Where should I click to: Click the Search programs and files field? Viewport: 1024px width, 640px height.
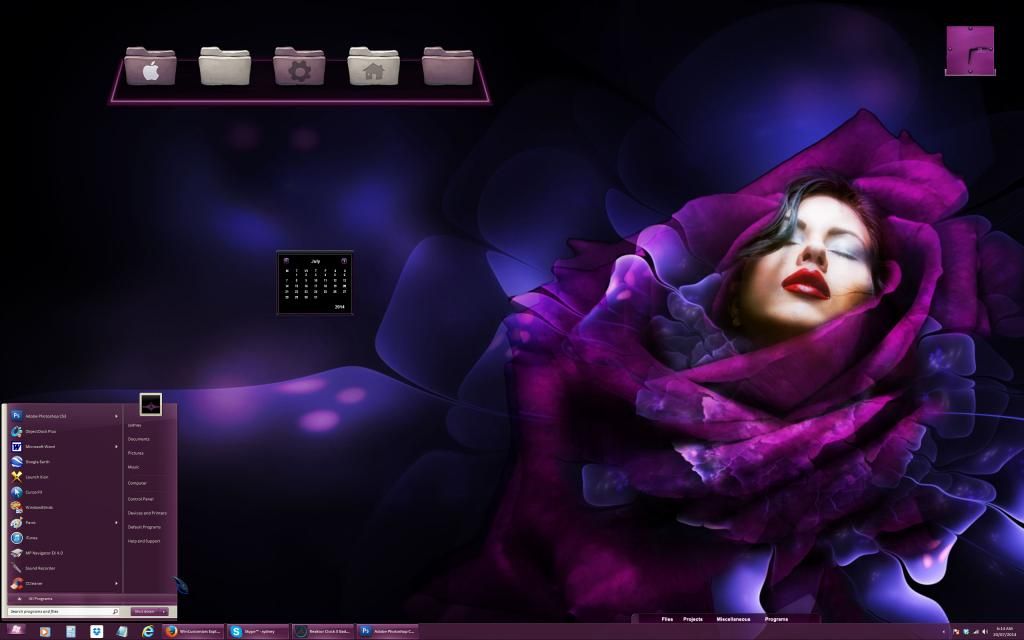pyautogui.click(x=63, y=612)
